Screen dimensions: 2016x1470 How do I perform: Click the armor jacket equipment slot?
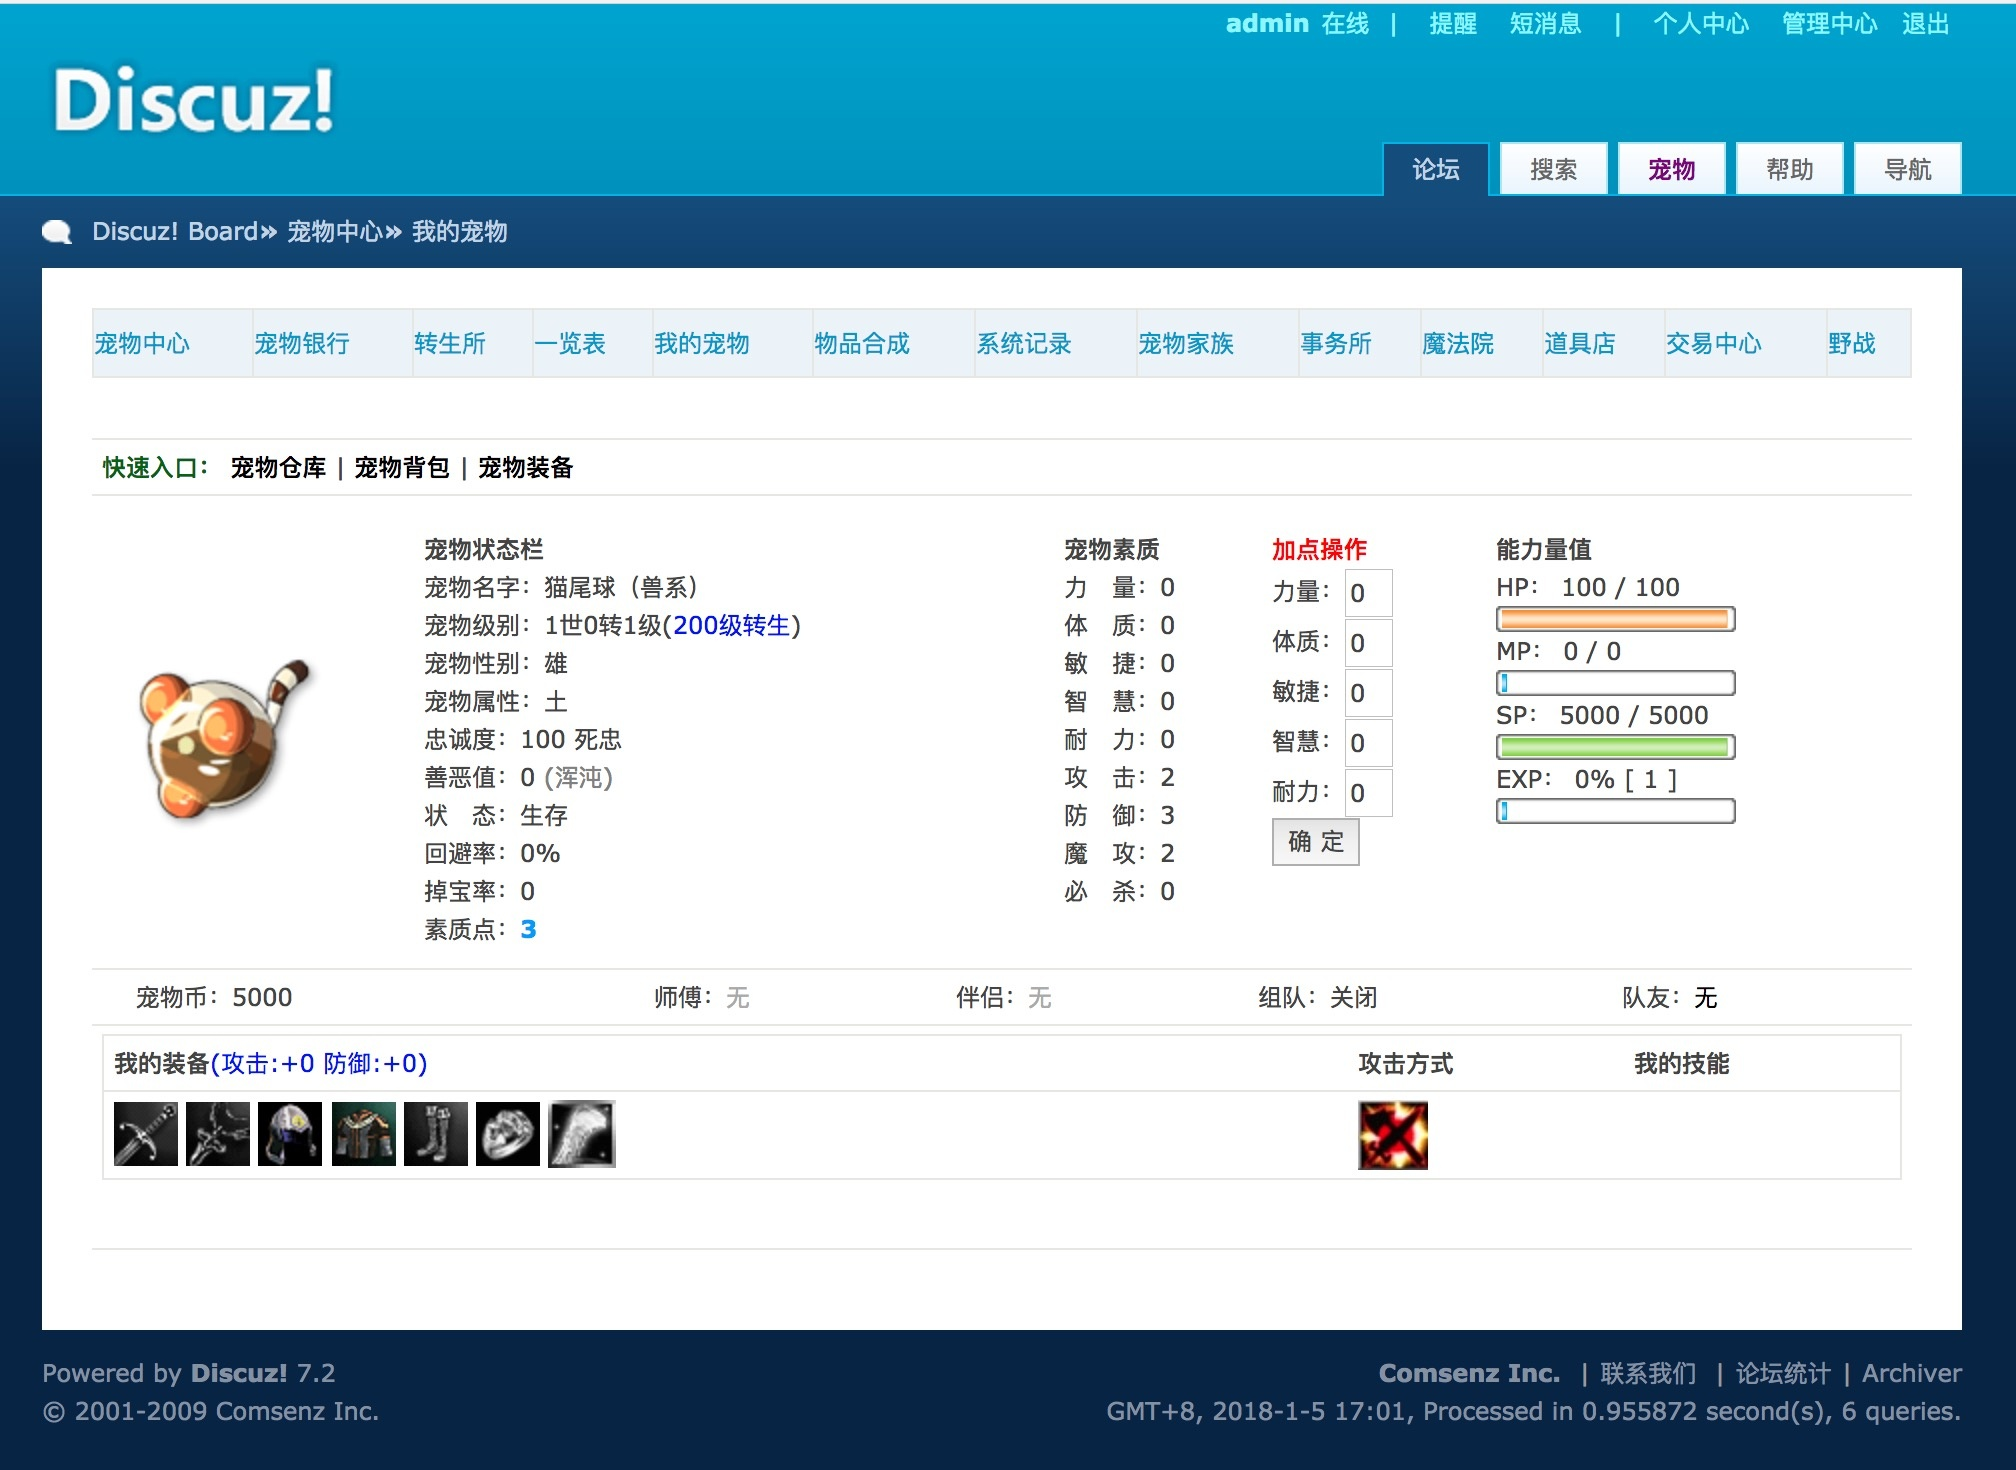point(363,1134)
